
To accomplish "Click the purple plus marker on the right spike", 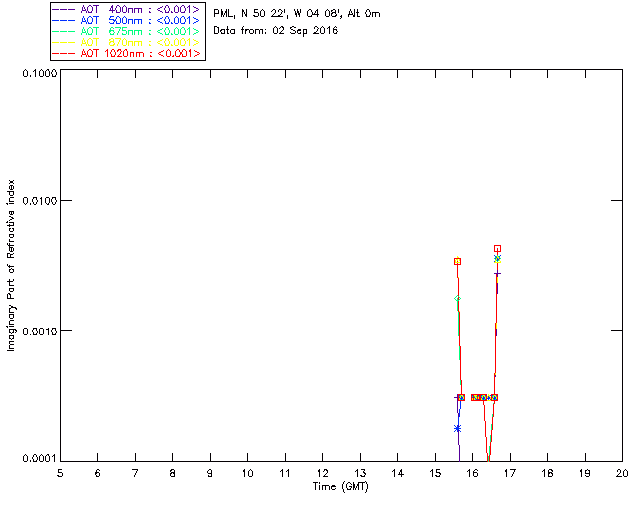I will tap(497, 274).
